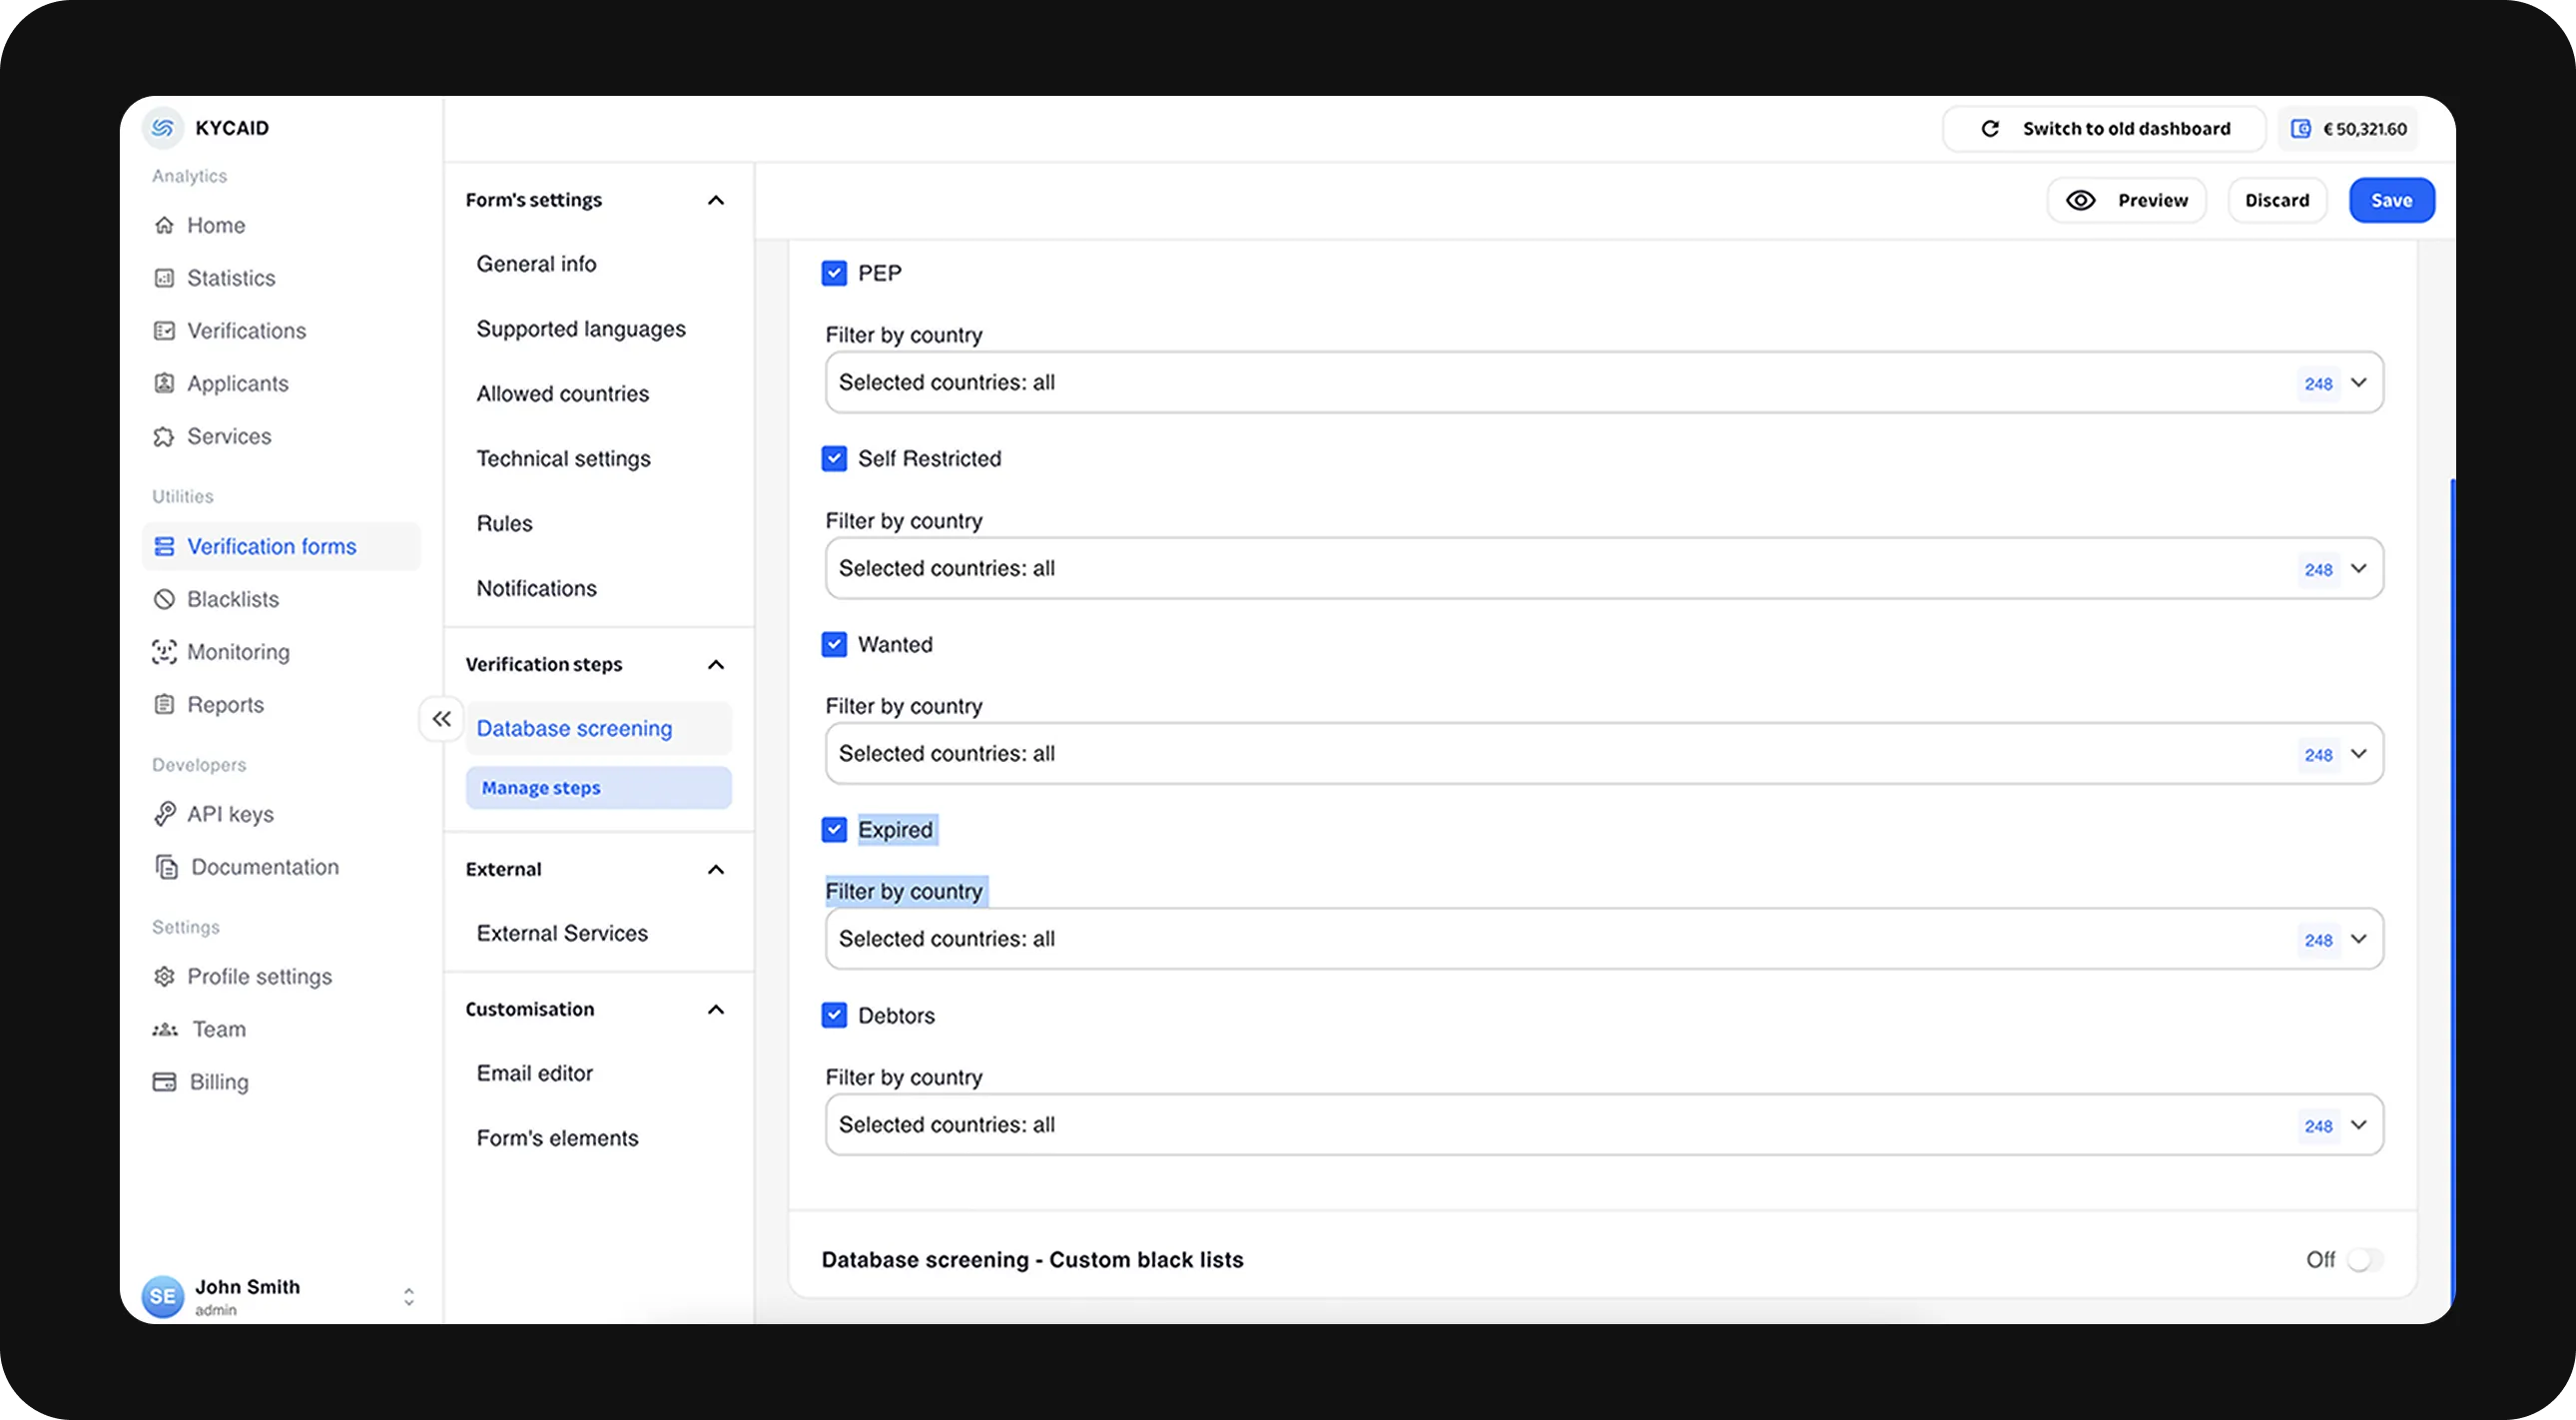This screenshot has width=2576, height=1420.
Task: Click the Documentation pages icon
Action: click(166, 867)
